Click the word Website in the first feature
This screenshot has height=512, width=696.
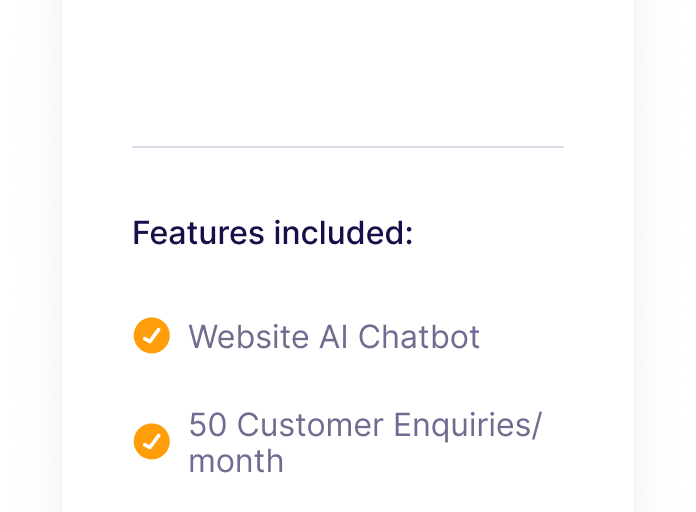249,337
